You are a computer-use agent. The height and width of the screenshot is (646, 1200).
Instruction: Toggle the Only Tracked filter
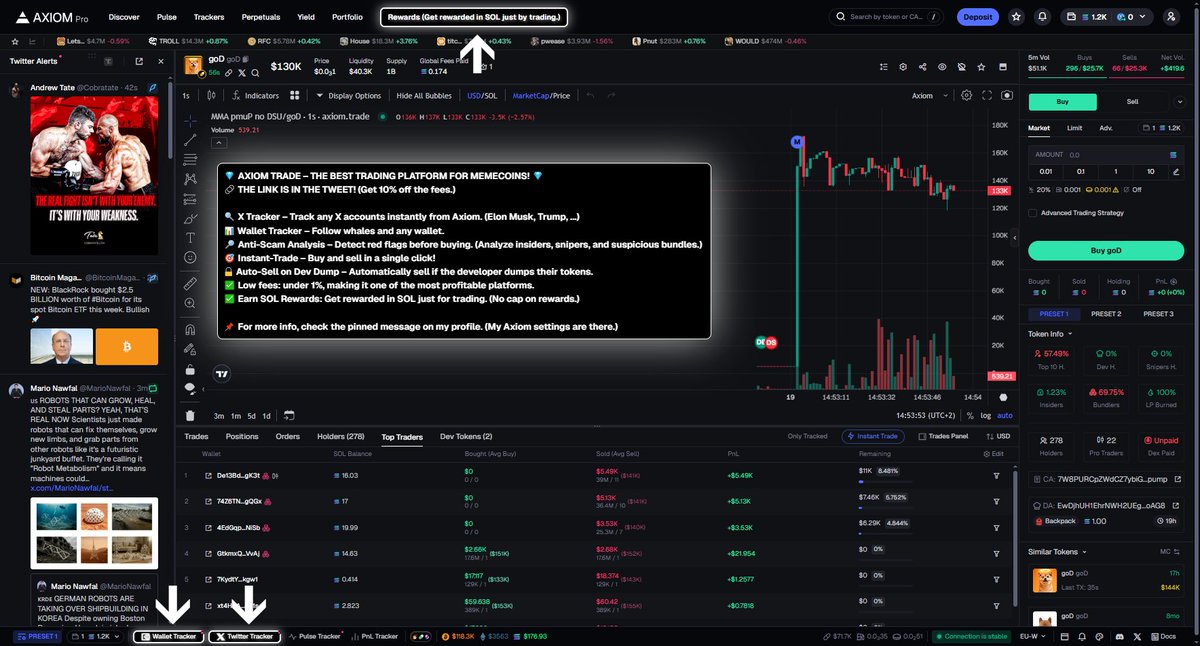807,436
